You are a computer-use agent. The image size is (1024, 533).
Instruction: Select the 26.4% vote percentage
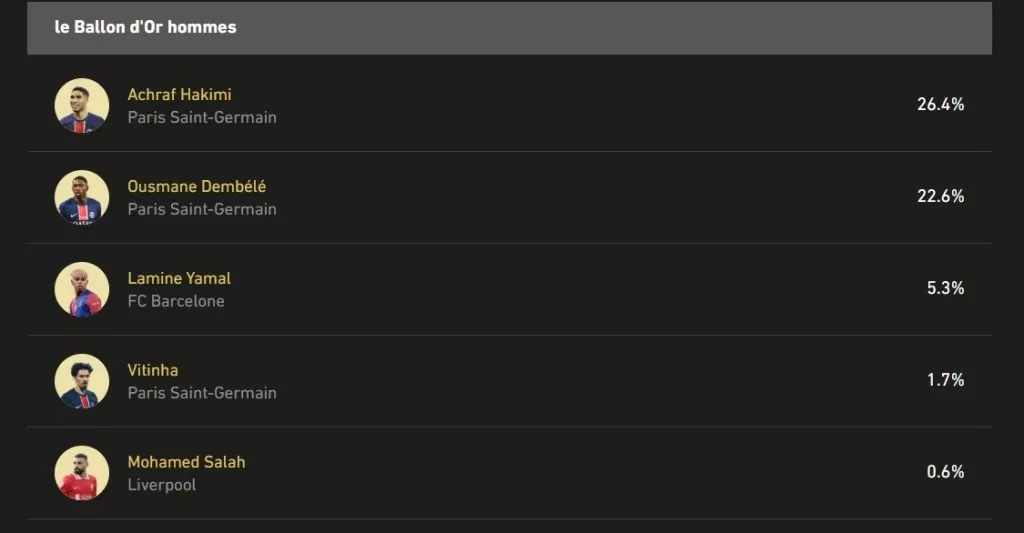pyautogui.click(x=940, y=105)
